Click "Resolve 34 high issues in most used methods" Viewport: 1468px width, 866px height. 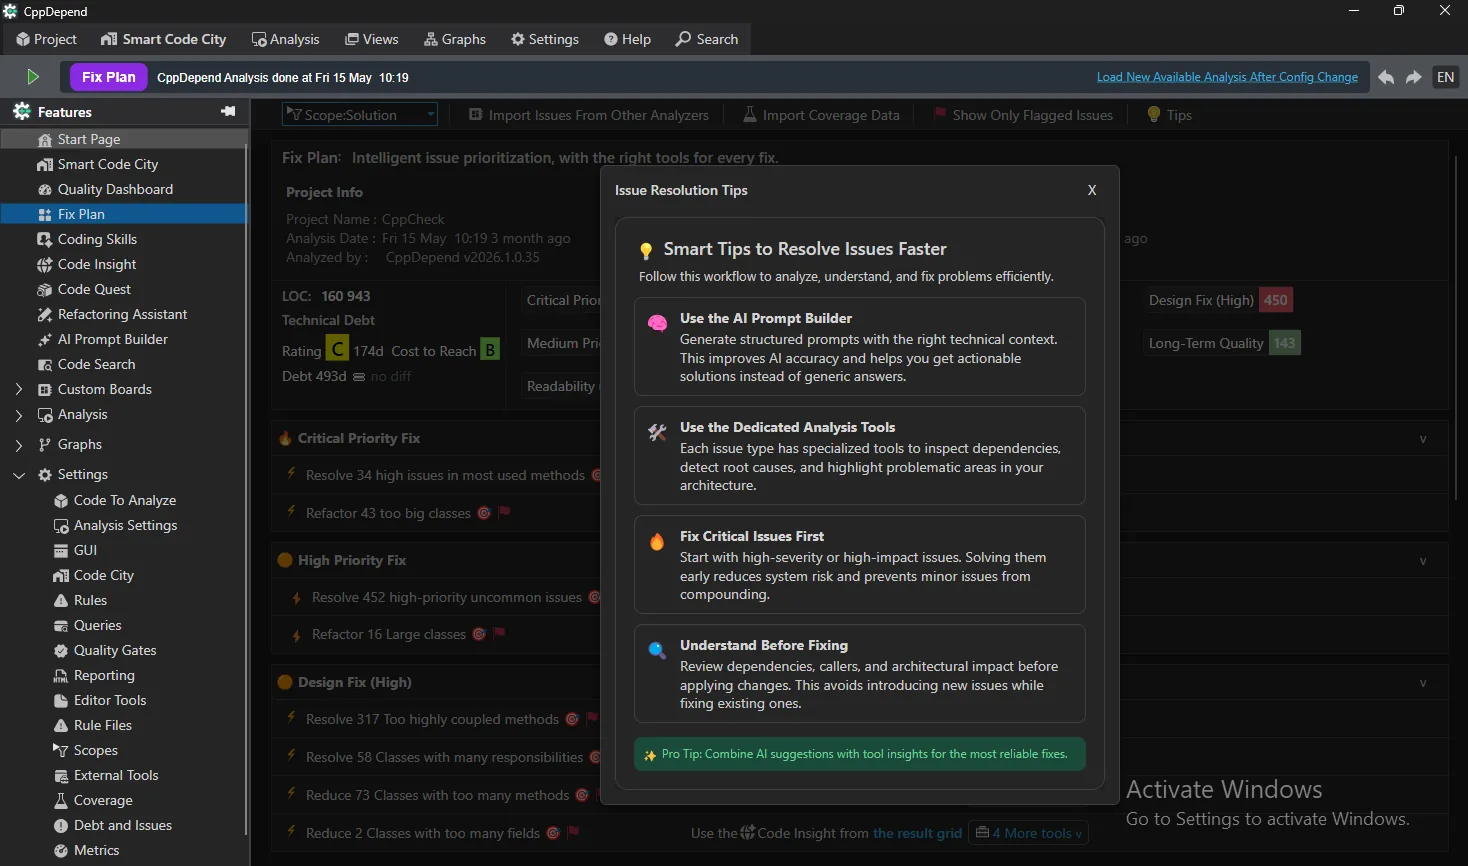pyautogui.click(x=445, y=475)
